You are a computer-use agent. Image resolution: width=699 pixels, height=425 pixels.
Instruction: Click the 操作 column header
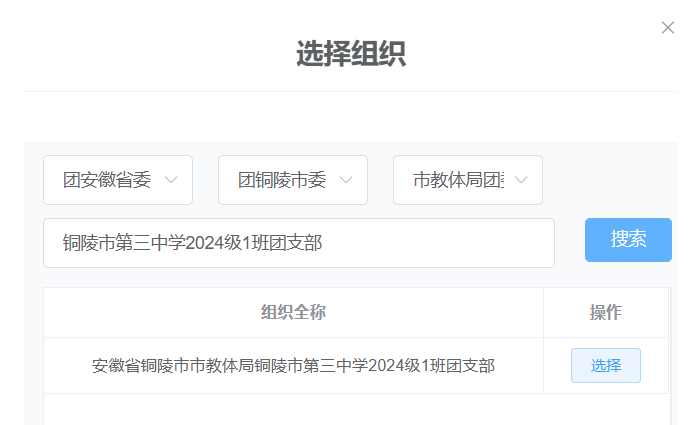(605, 313)
